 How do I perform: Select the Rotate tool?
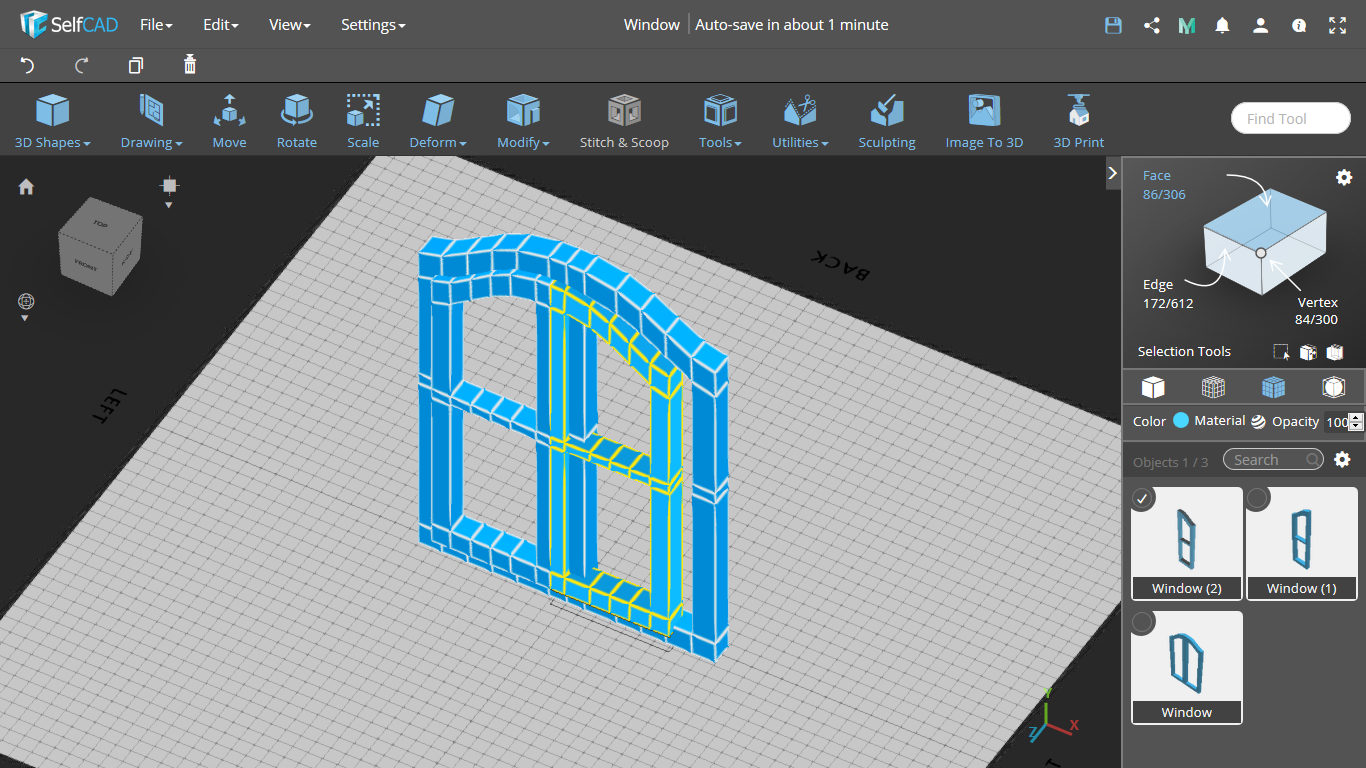point(296,121)
